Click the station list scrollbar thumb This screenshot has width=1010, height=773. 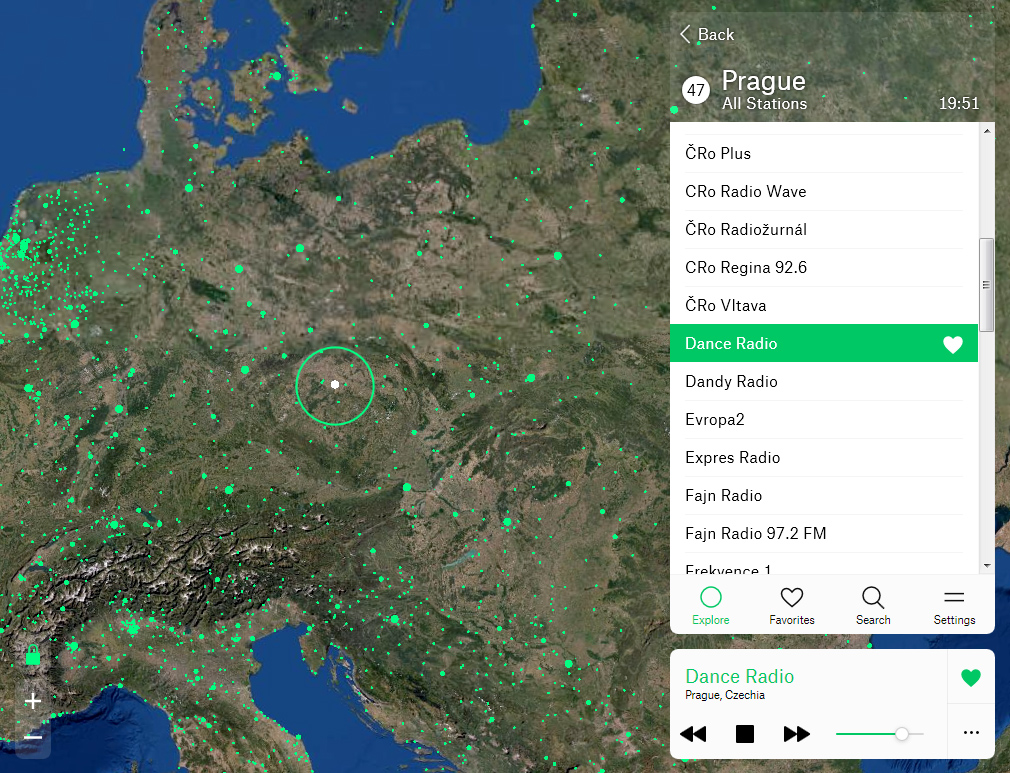[x=987, y=285]
